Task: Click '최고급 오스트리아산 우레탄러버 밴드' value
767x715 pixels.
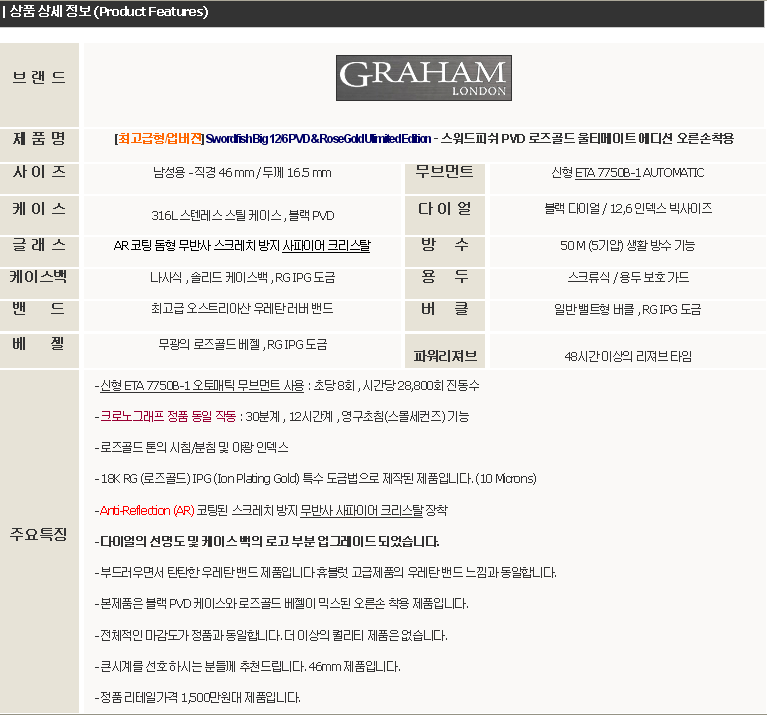Action: (242, 309)
